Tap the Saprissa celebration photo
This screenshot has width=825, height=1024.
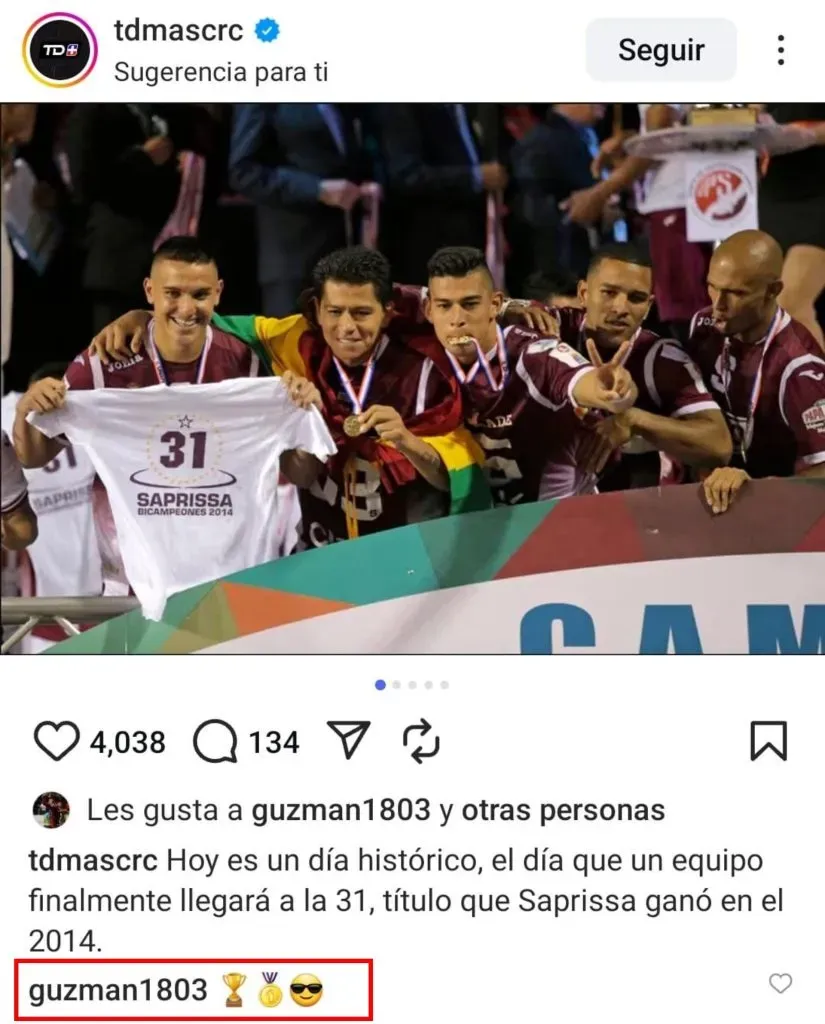pyautogui.click(x=412, y=378)
